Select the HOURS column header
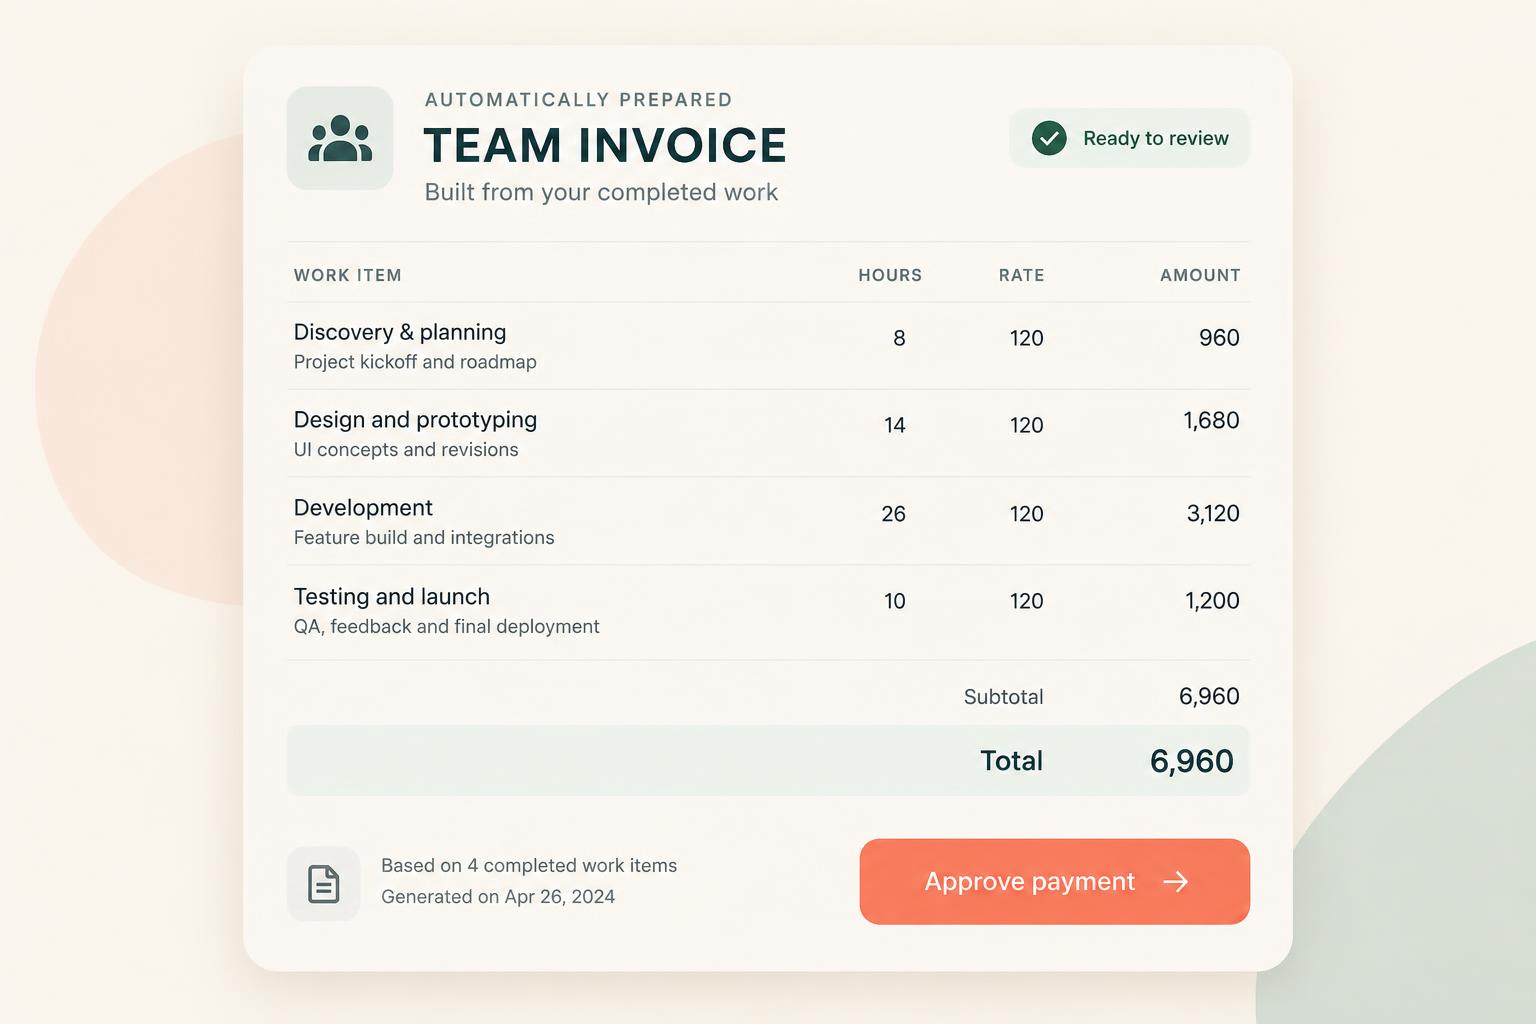Image resolution: width=1536 pixels, height=1024 pixels. tap(890, 275)
